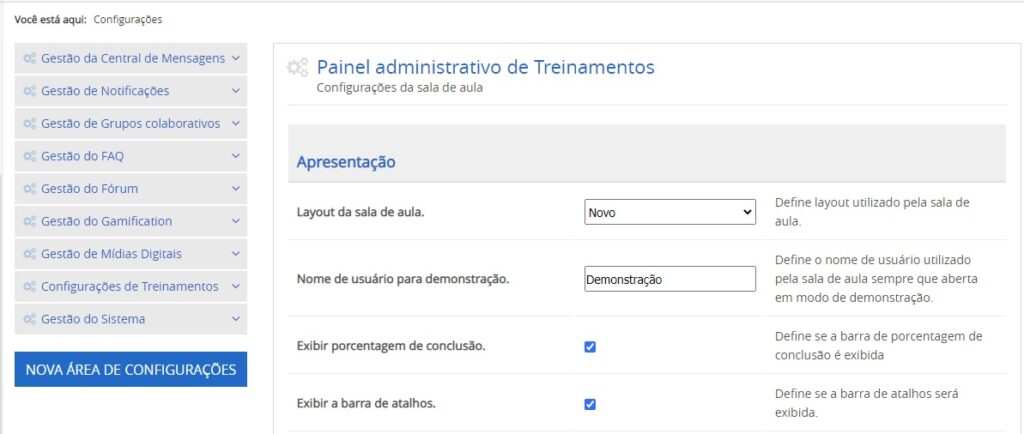1024x434 pixels.
Task: Expand Configurações de Treinamentos chevron arrow
Action: pos(235,286)
